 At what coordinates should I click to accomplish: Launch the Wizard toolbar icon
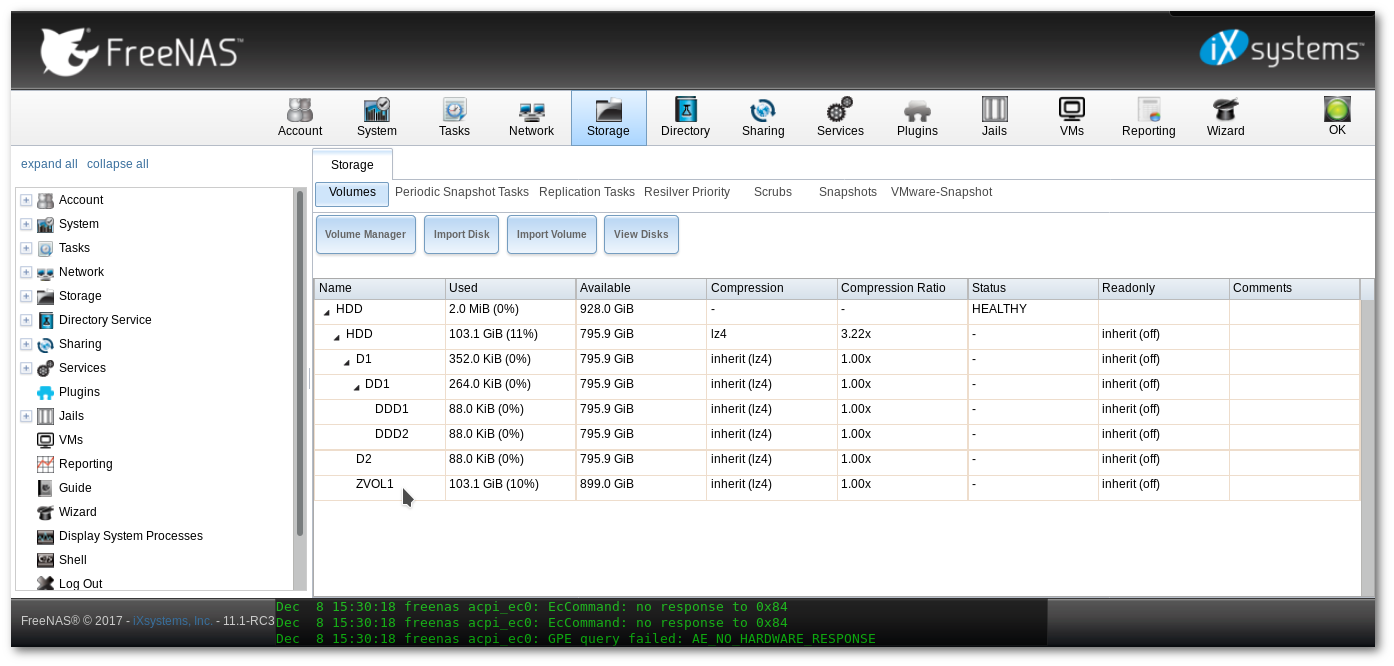pyautogui.click(x=1225, y=118)
